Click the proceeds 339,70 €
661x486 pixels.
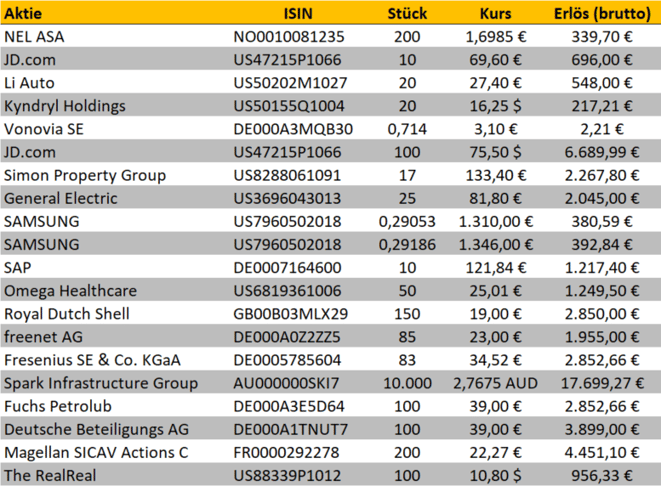coord(602,37)
